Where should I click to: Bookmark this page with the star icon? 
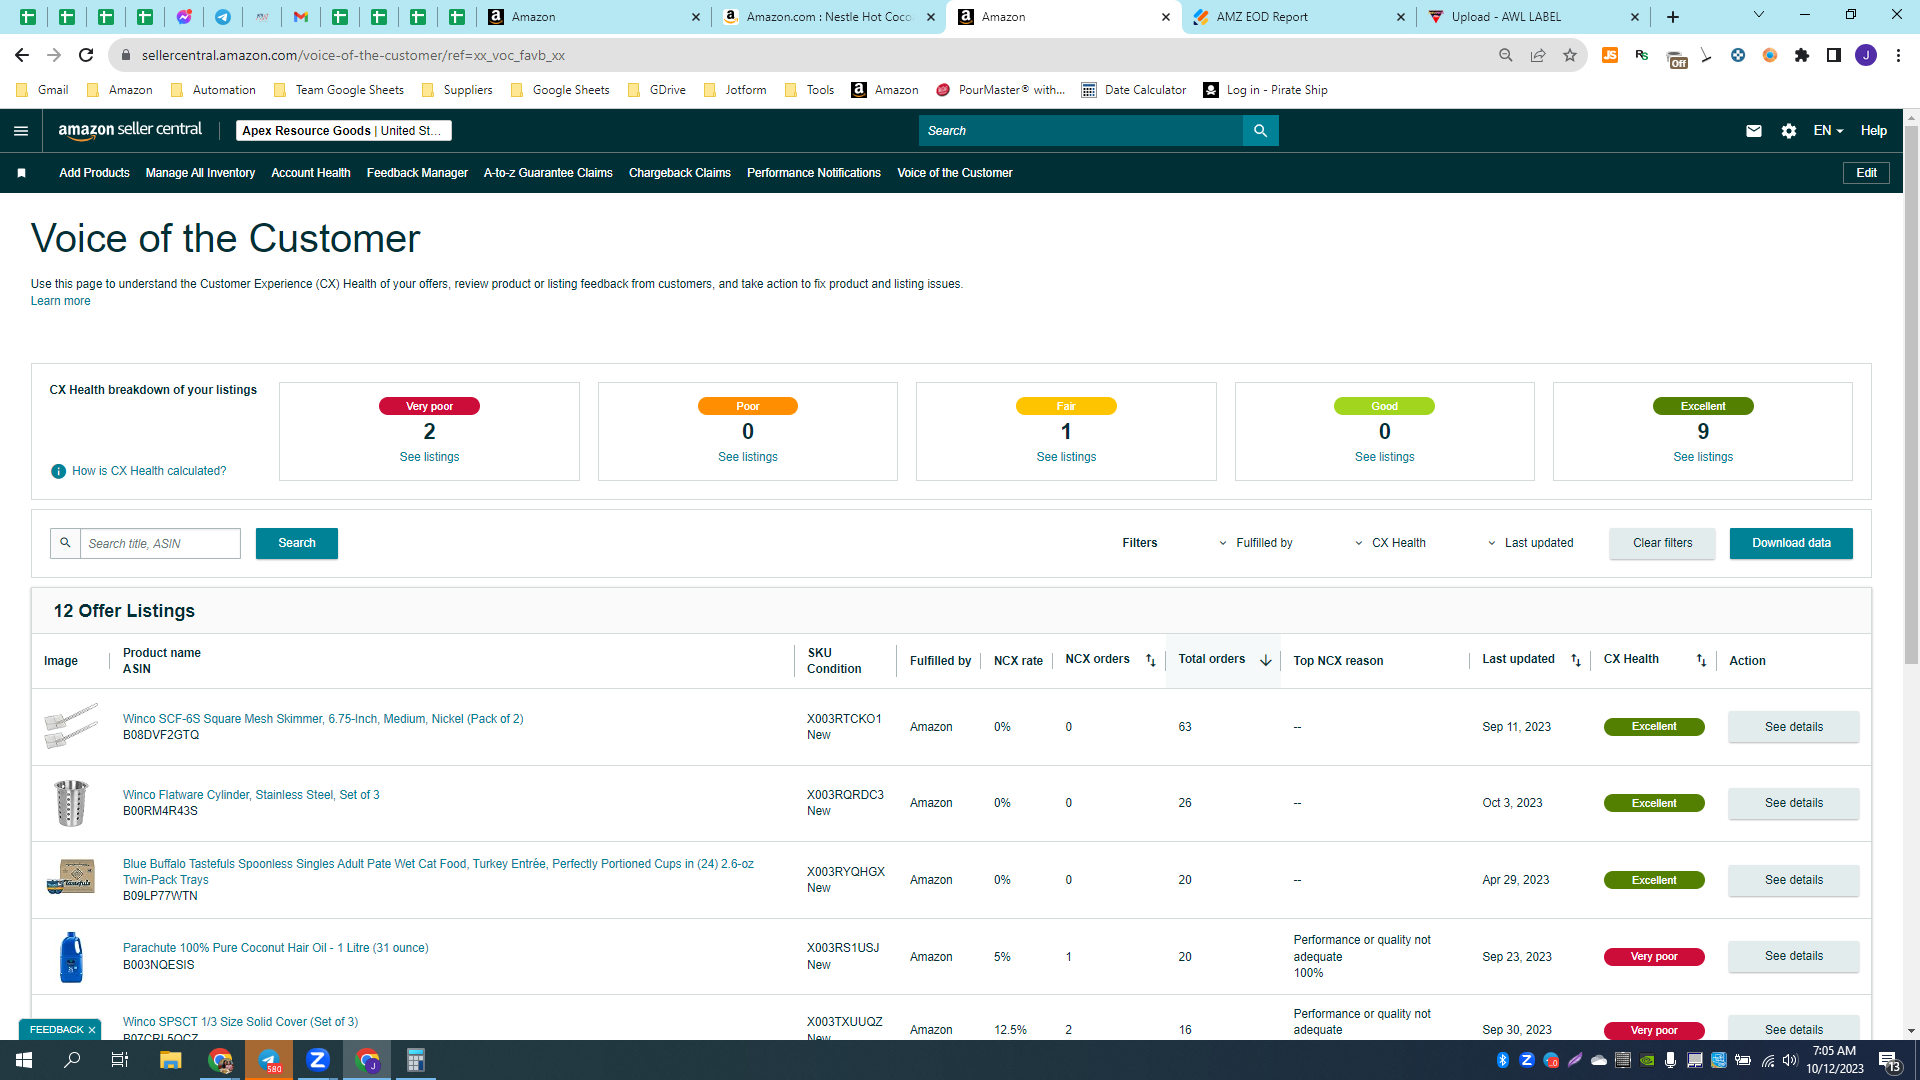(1570, 55)
